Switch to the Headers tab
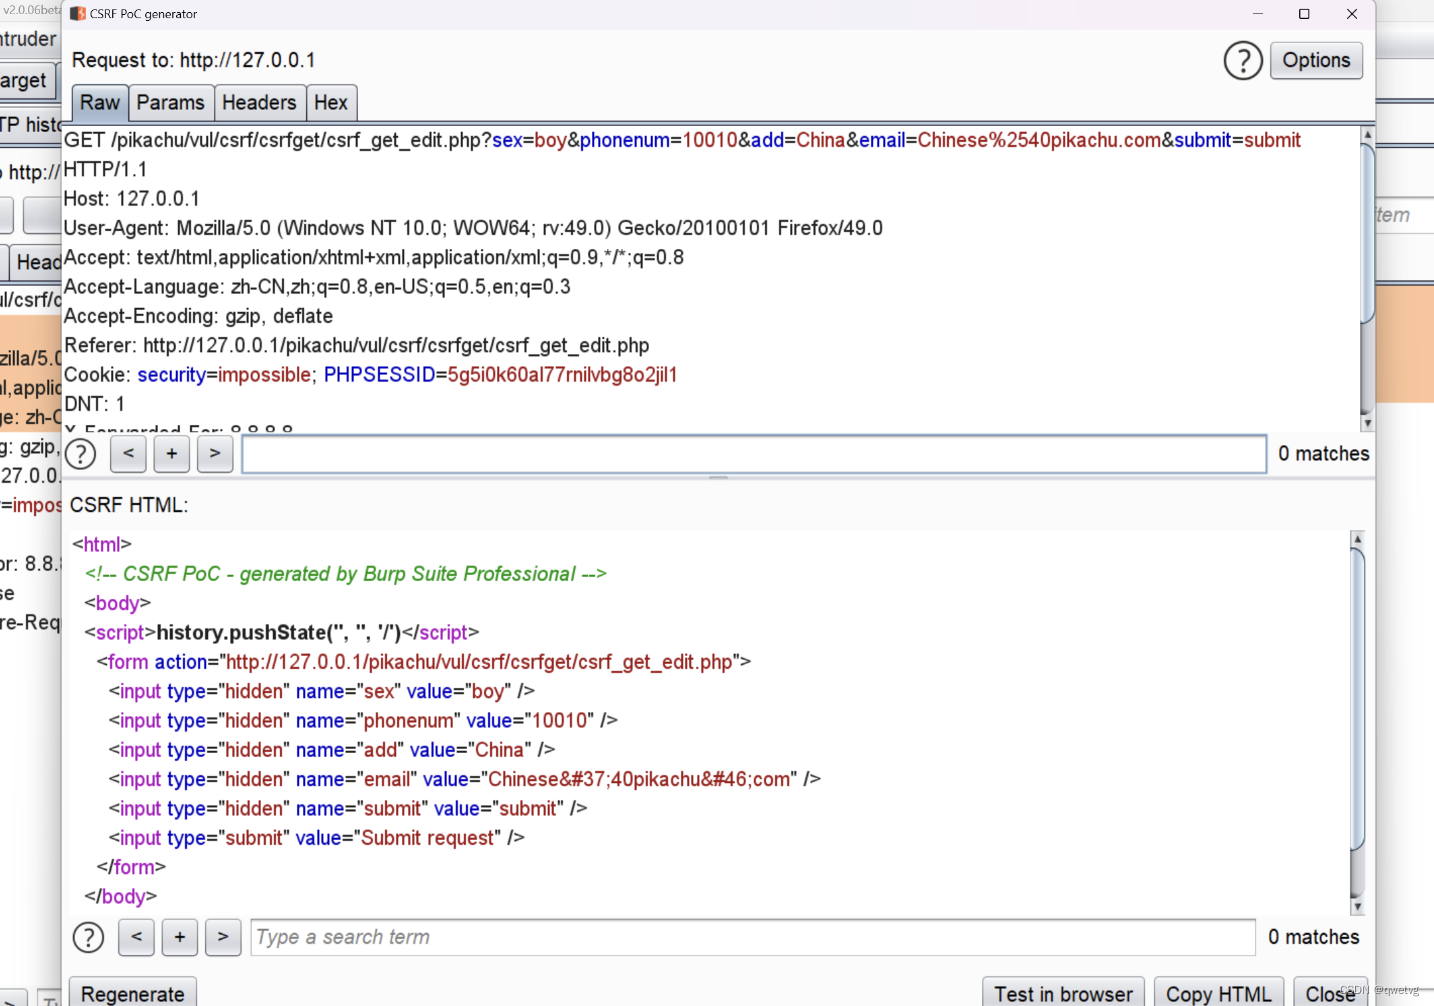 259,102
